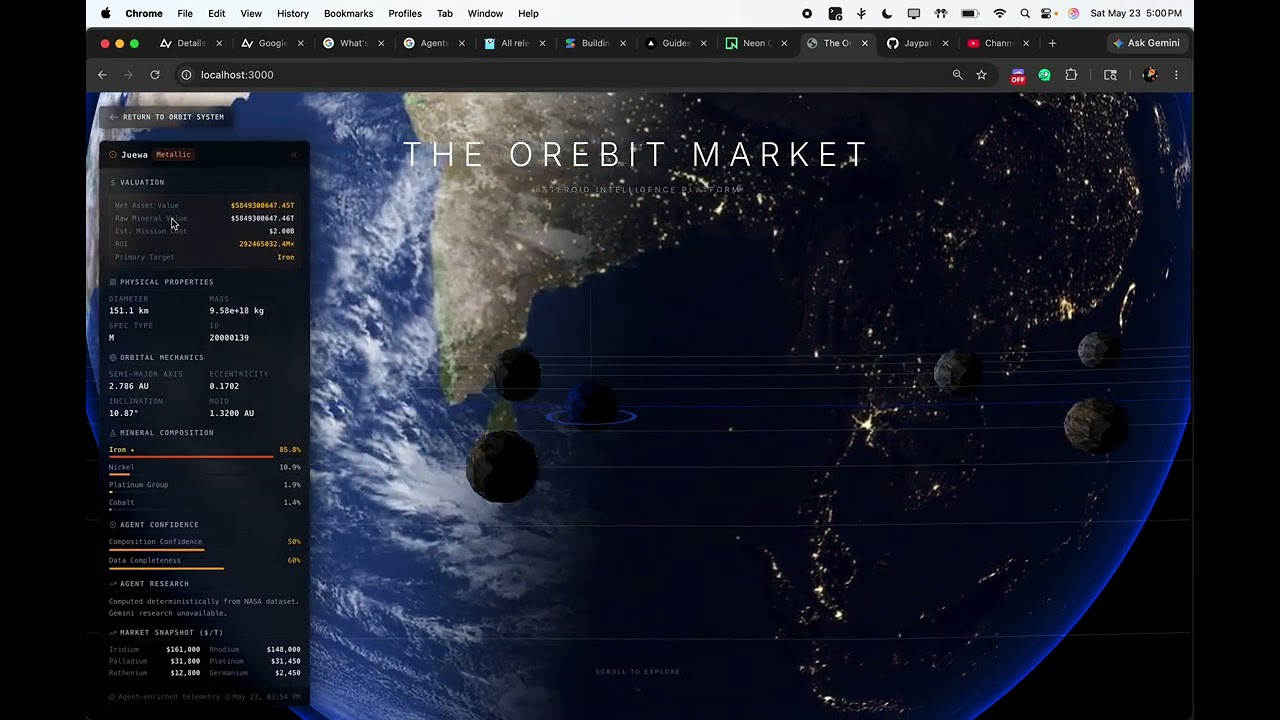Bookmark this page with the star icon
The width and height of the screenshot is (1280, 720).
click(982, 75)
